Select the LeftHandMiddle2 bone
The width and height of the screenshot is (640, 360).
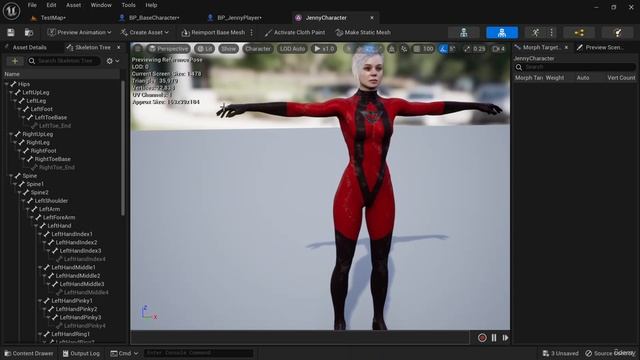click(78, 276)
